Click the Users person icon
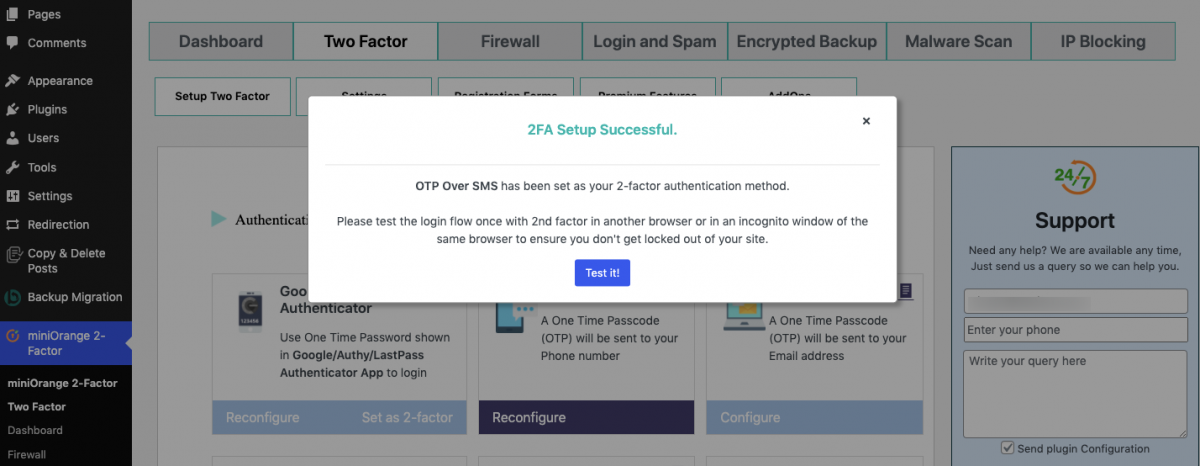The width and height of the screenshot is (1200, 466). 12,138
